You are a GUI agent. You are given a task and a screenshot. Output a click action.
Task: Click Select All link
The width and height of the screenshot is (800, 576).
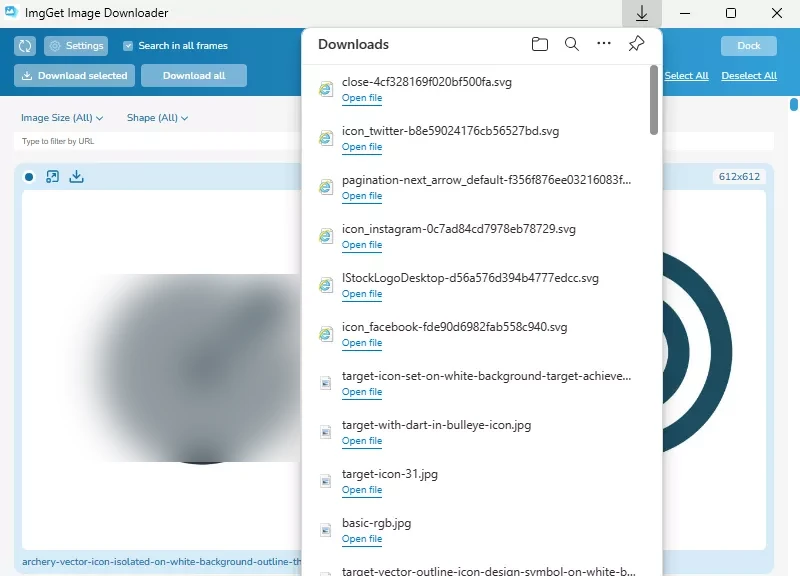pyautogui.click(x=686, y=76)
